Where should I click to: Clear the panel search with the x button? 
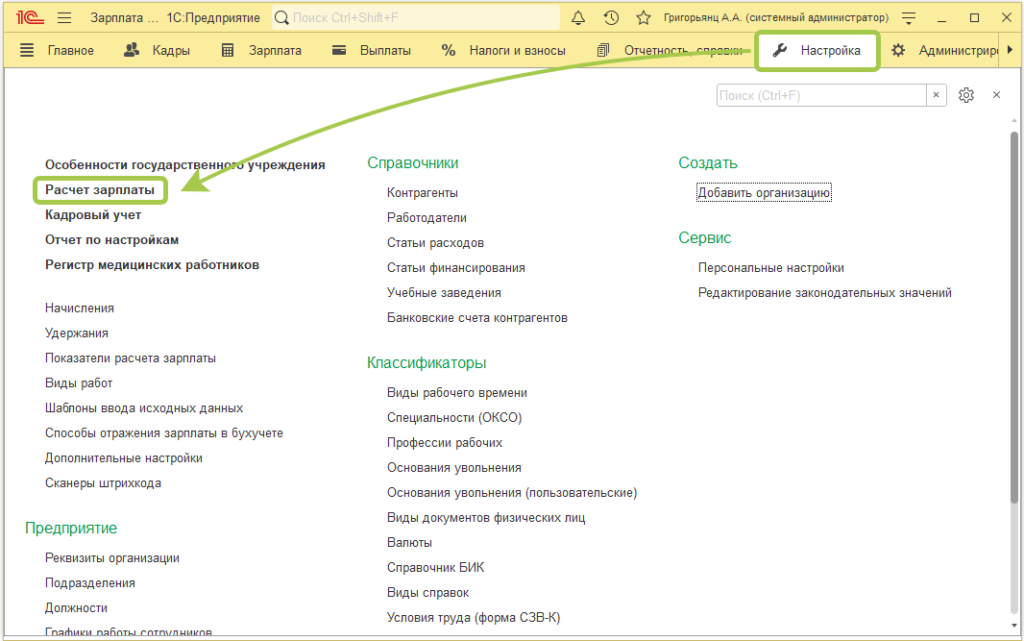point(936,95)
